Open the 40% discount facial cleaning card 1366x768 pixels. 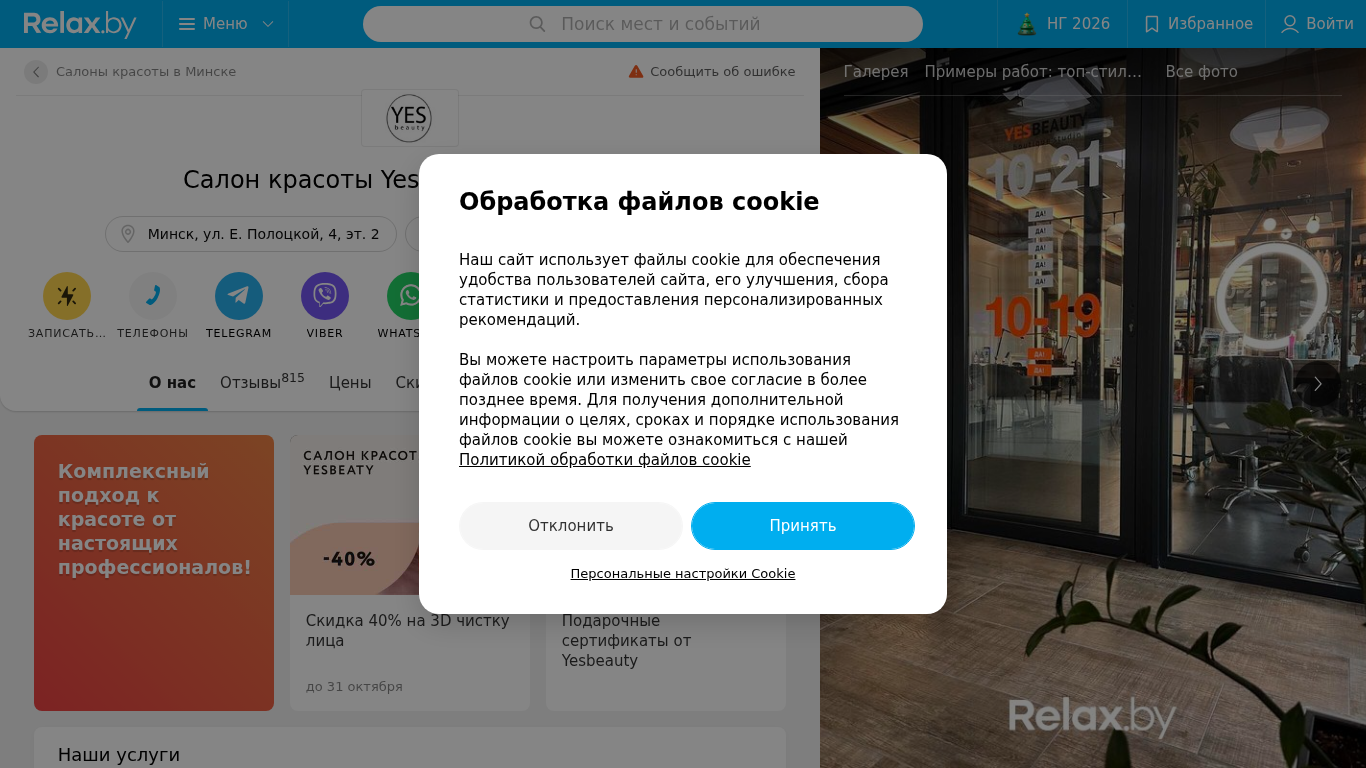coord(410,573)
